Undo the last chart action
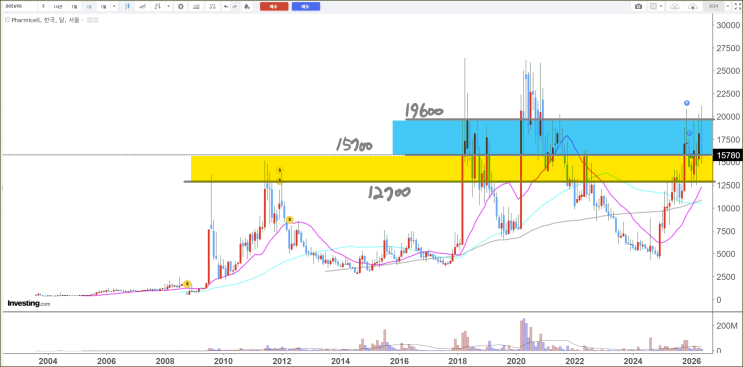This screenshot has width=743, height=367. pos(226,6)
